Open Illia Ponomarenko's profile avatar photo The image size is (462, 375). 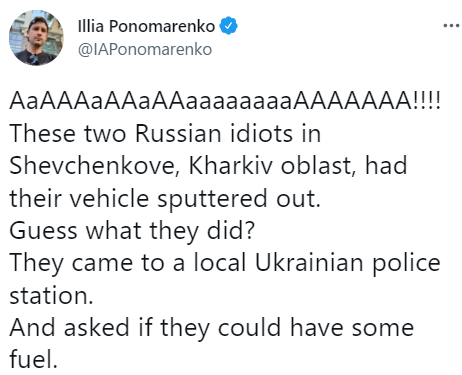coord(36,37)
